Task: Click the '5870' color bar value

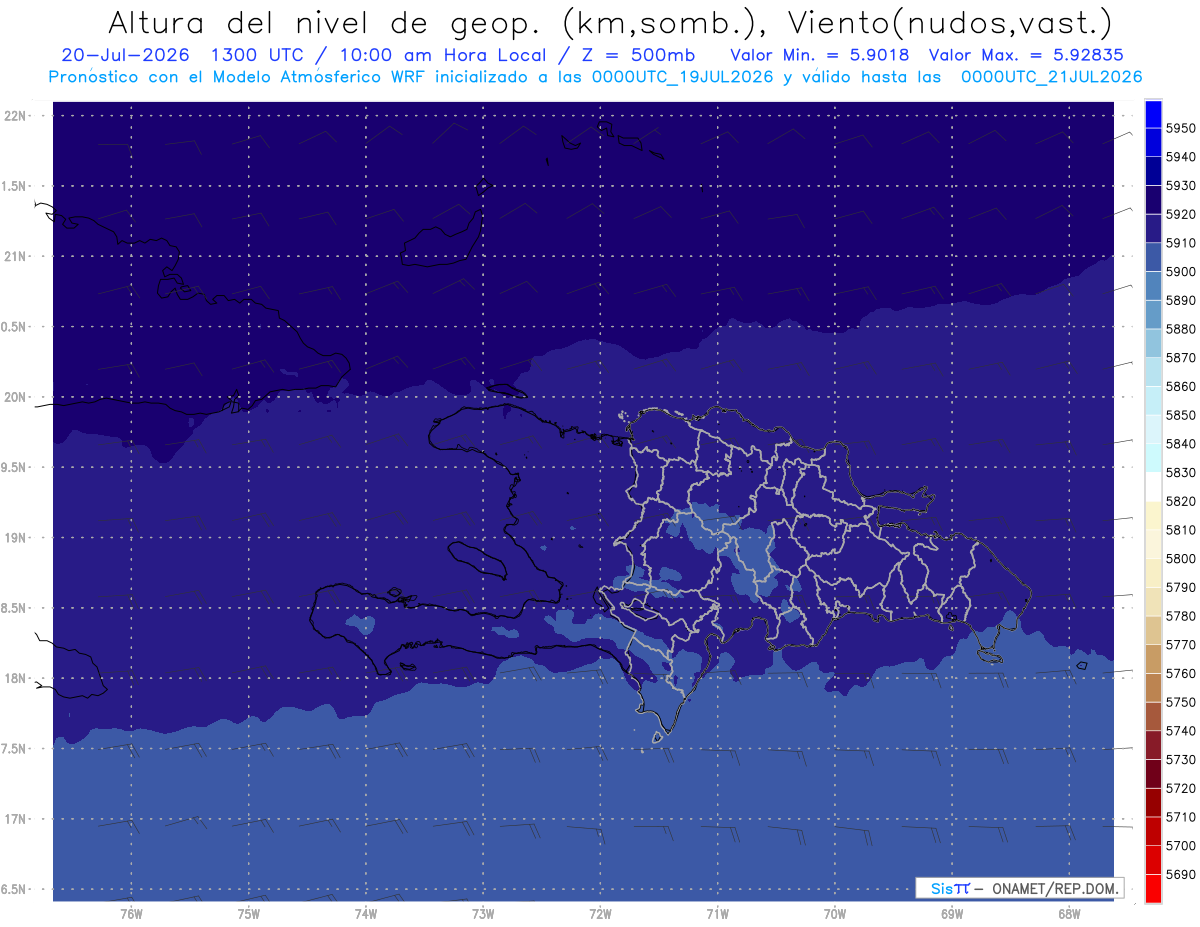Action: 1182,358
